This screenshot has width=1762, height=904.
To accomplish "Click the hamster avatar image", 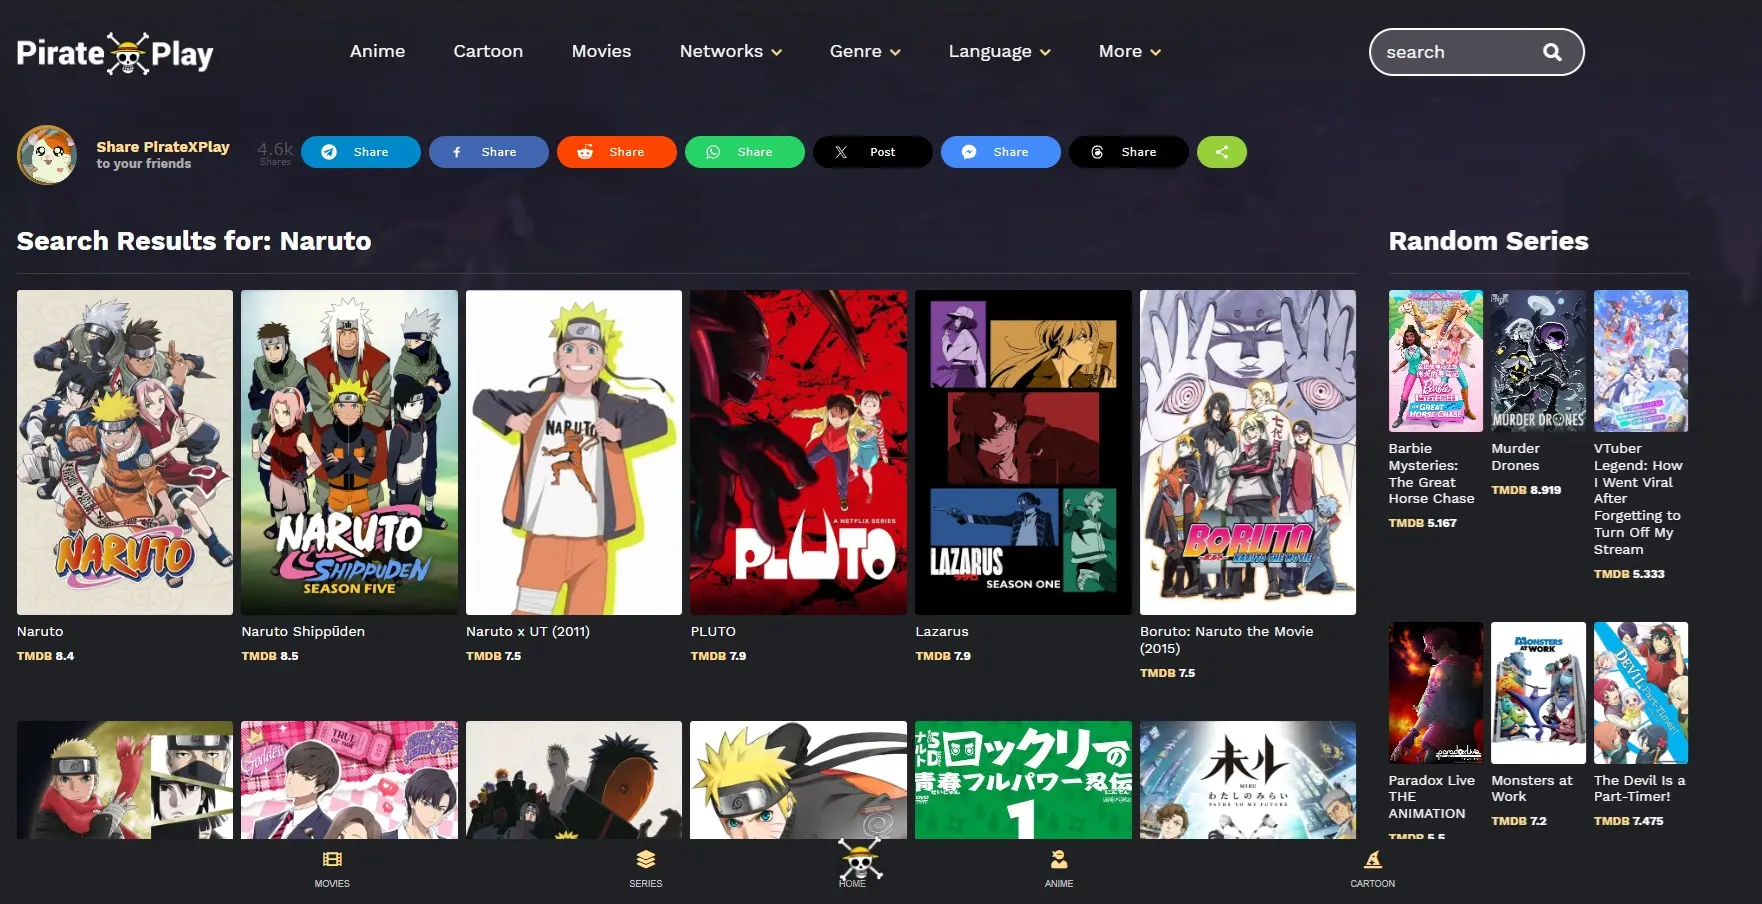I will coord(47,155).
